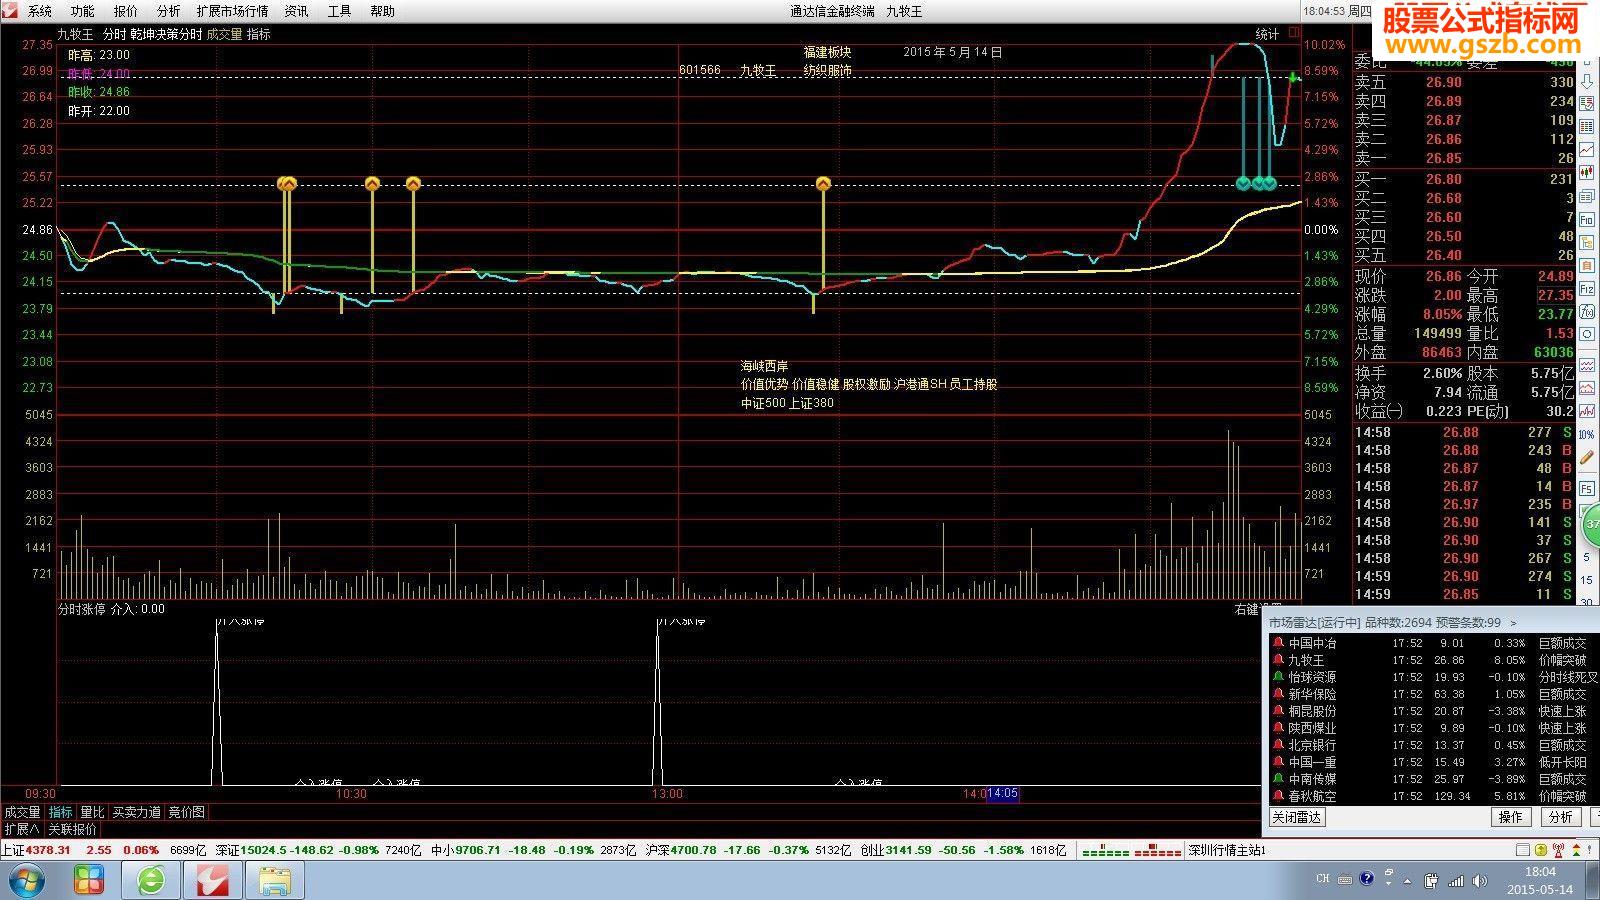
Task: Select the 九牧王 row in market radar
Action: (x=1433, y=660)
